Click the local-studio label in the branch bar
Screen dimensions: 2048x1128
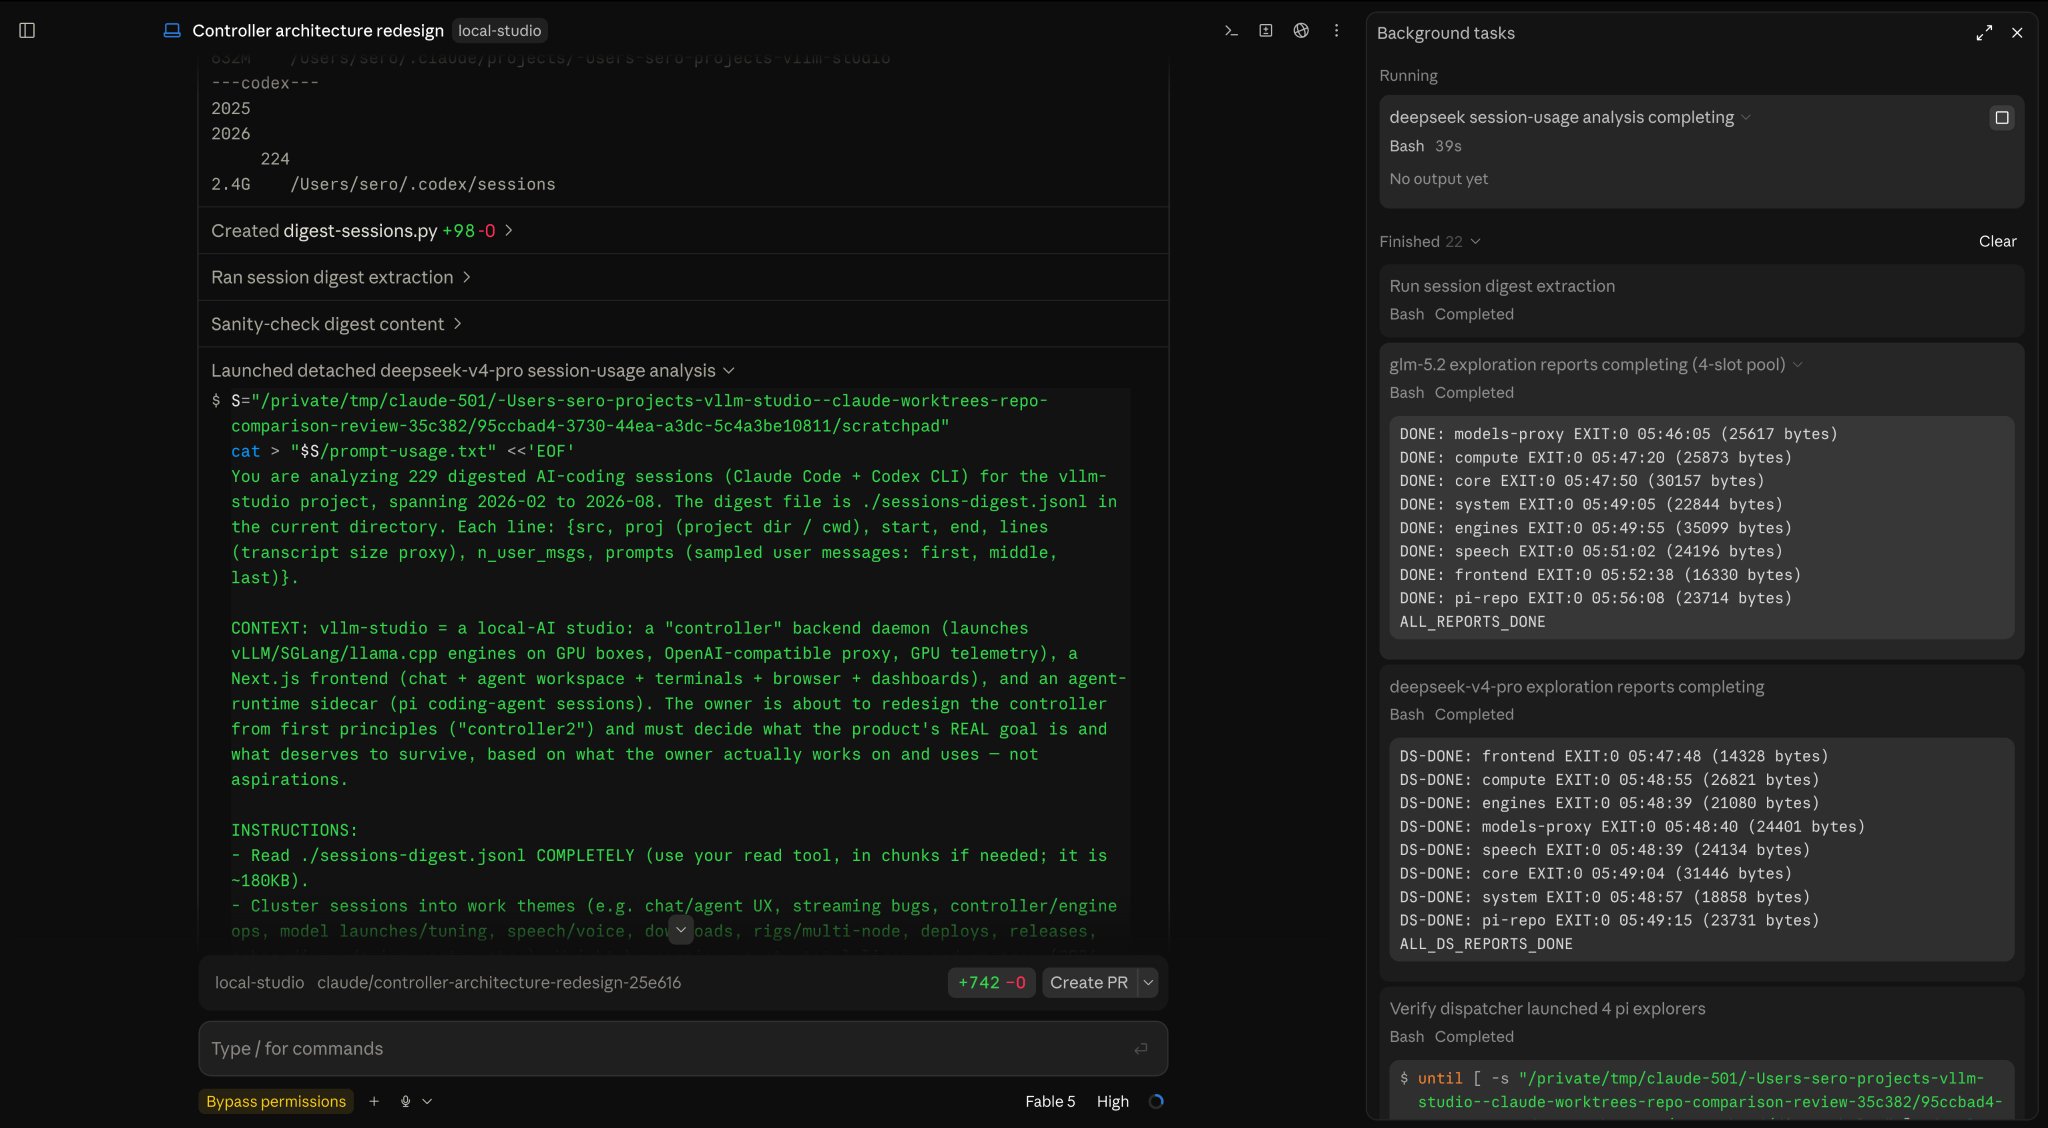(259, 983)
